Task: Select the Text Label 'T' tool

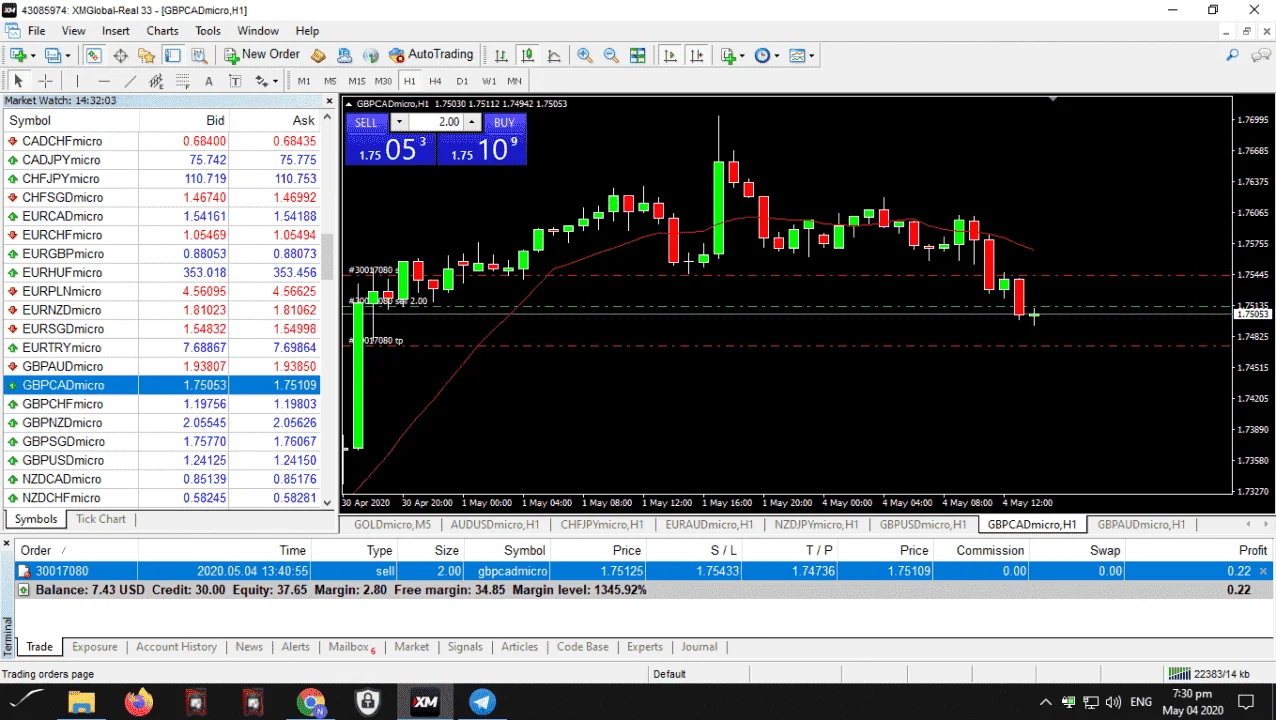Action: click(x=235, y=81)
